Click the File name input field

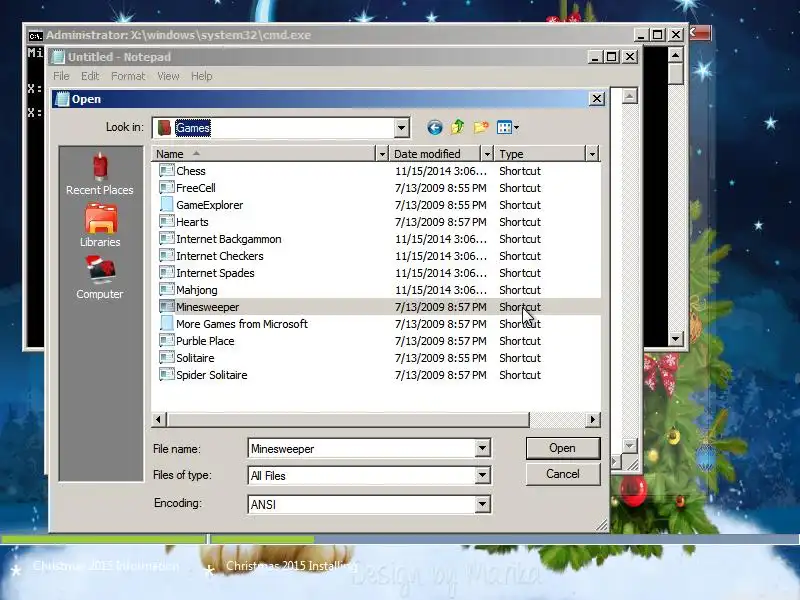[x=362, y=448]
